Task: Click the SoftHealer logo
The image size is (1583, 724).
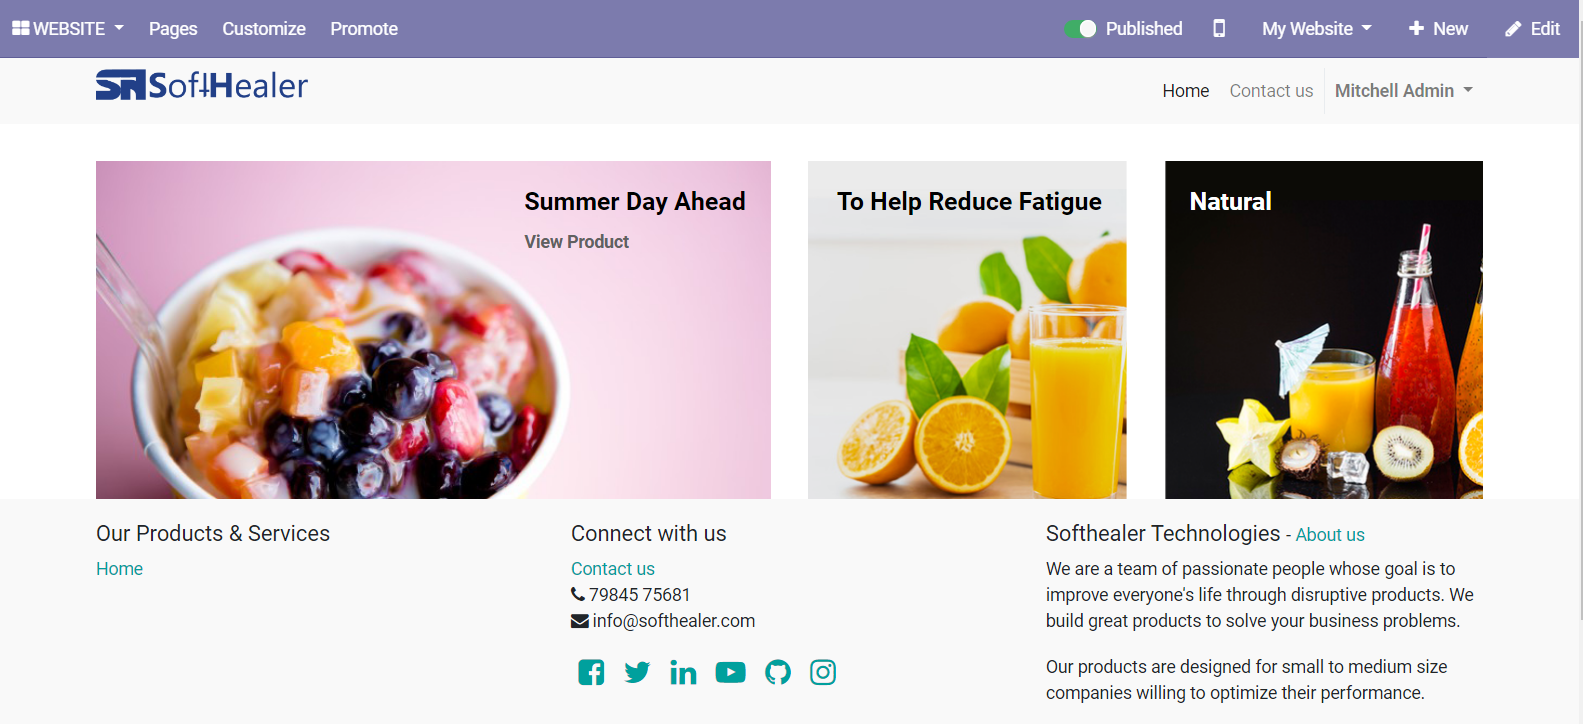Action: pos(202,85)
